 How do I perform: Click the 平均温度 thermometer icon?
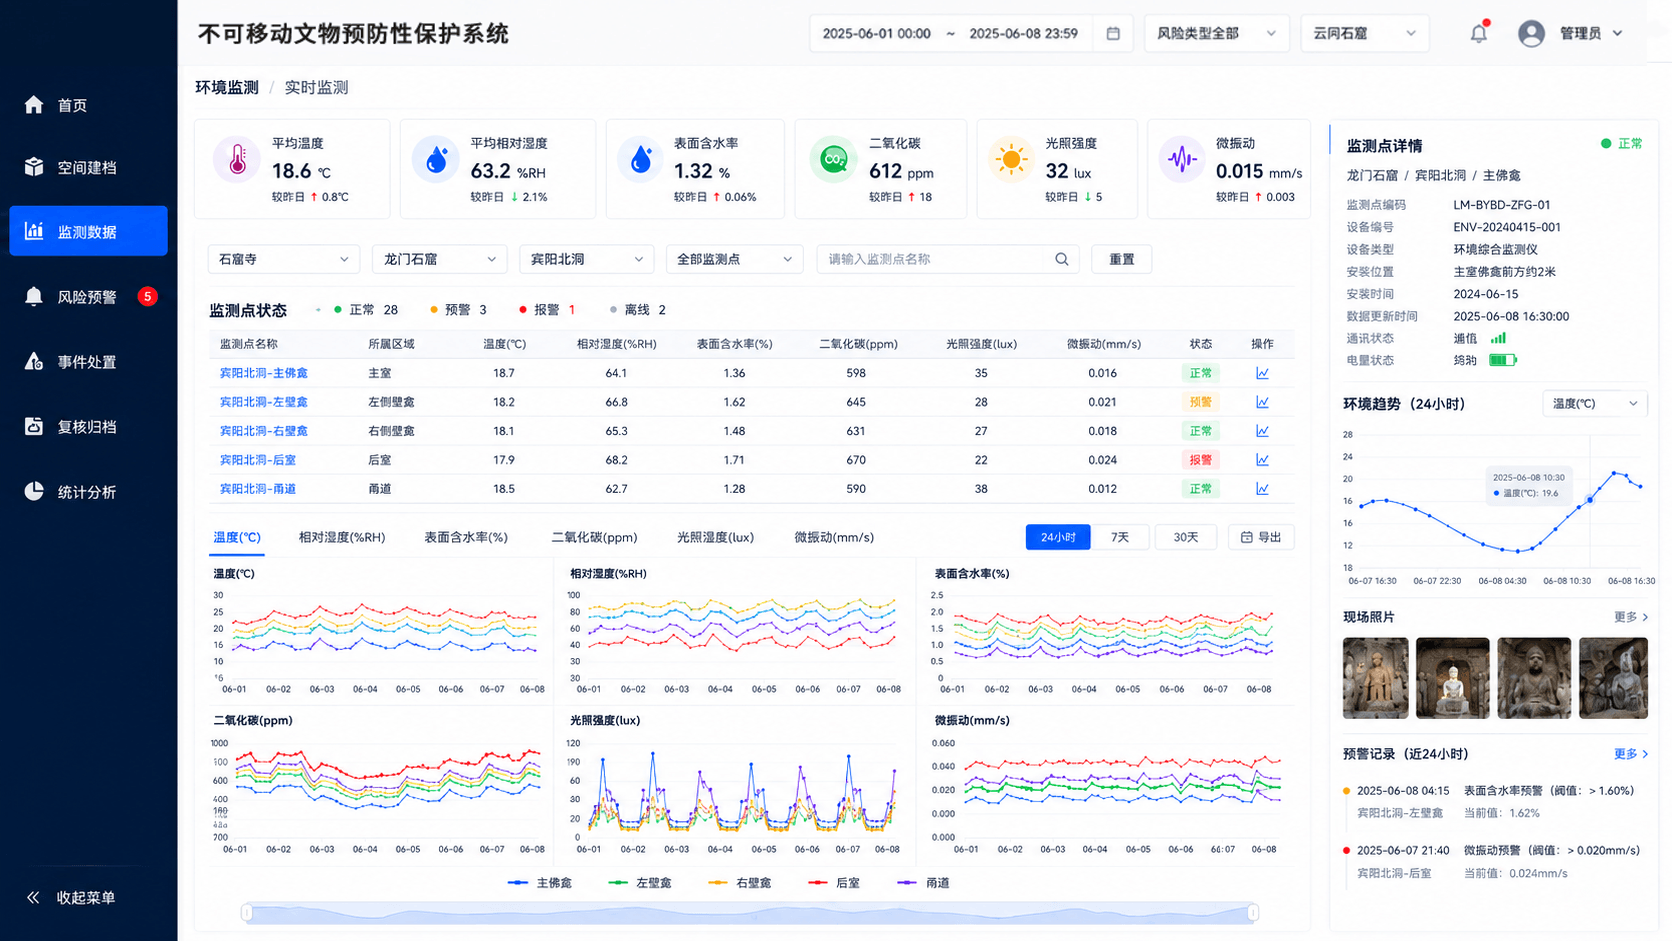click(x=237, y=160)
